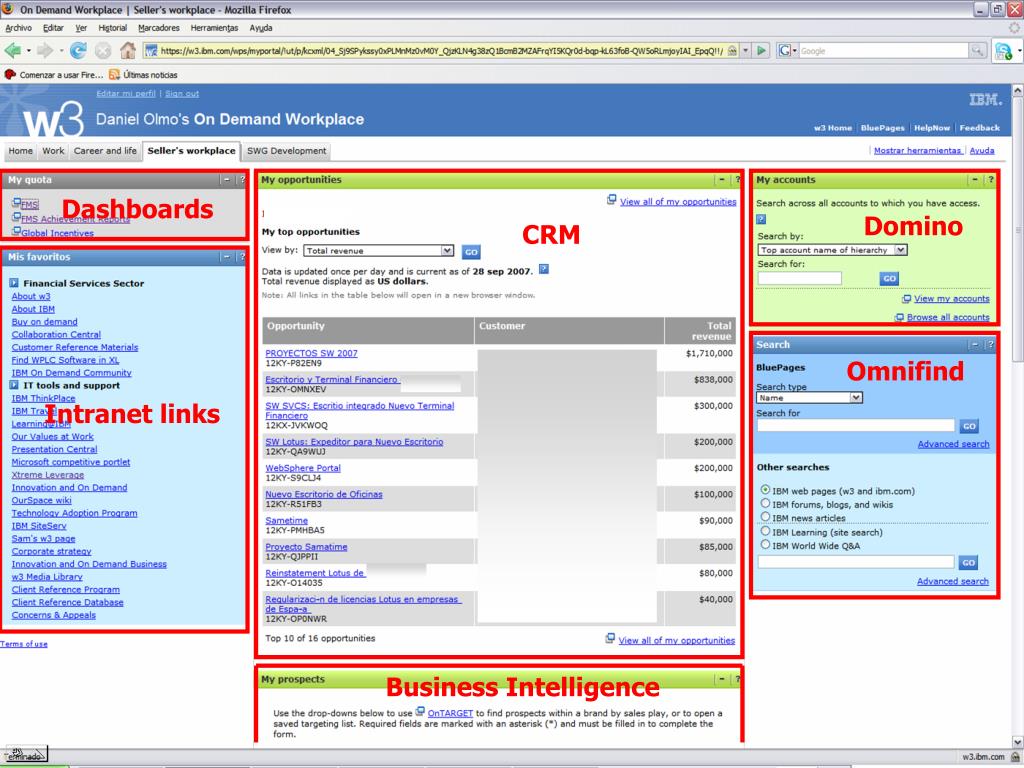Select IBM forums, blogs, and wikis option

click(x=765, y=504)
